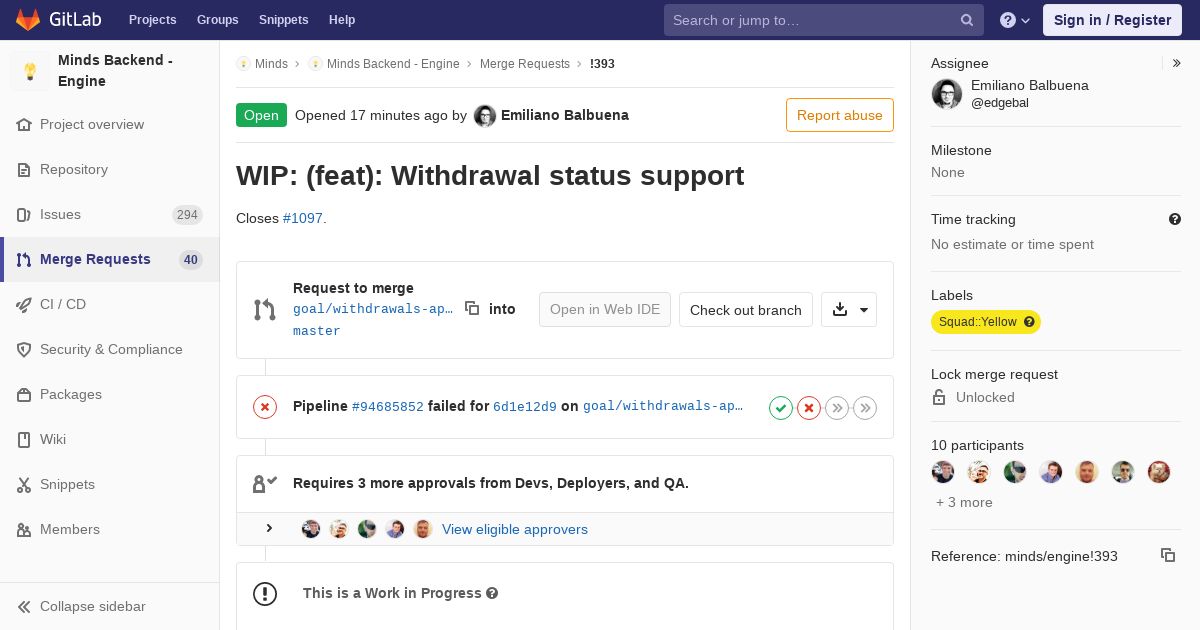Screen dimensions: 1200x630
Task: Click the failed stage red X icon
Action: pos(809,407)
